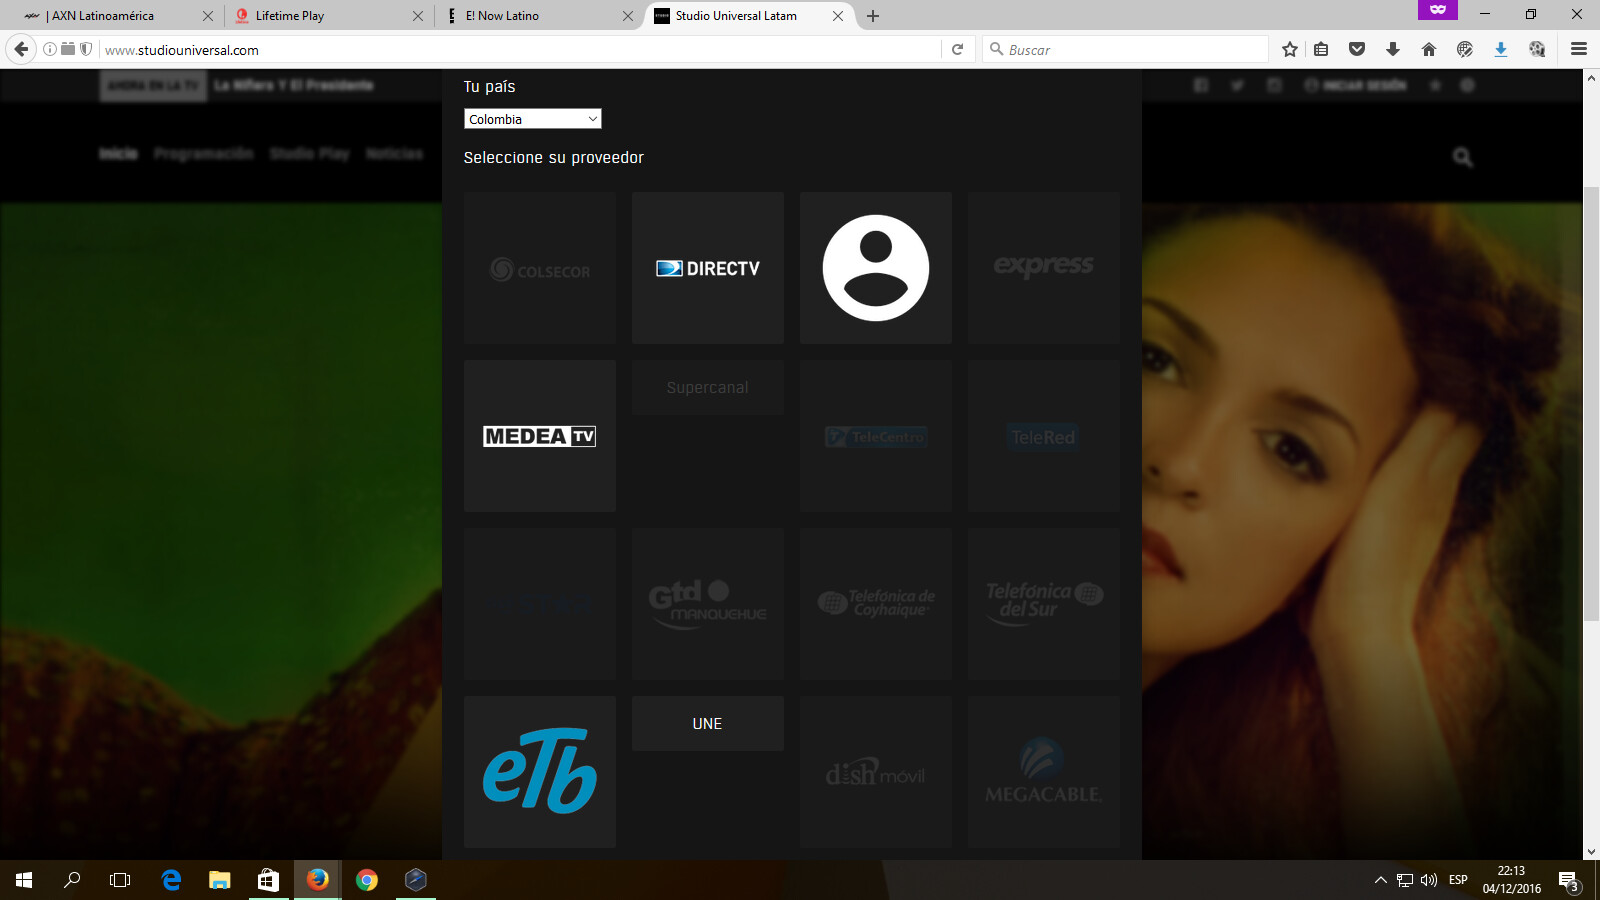The height and width of the screenshot is (900, 1600).
Task: Select the Megacable provider logo
Action: click(x=1044, y=772)
